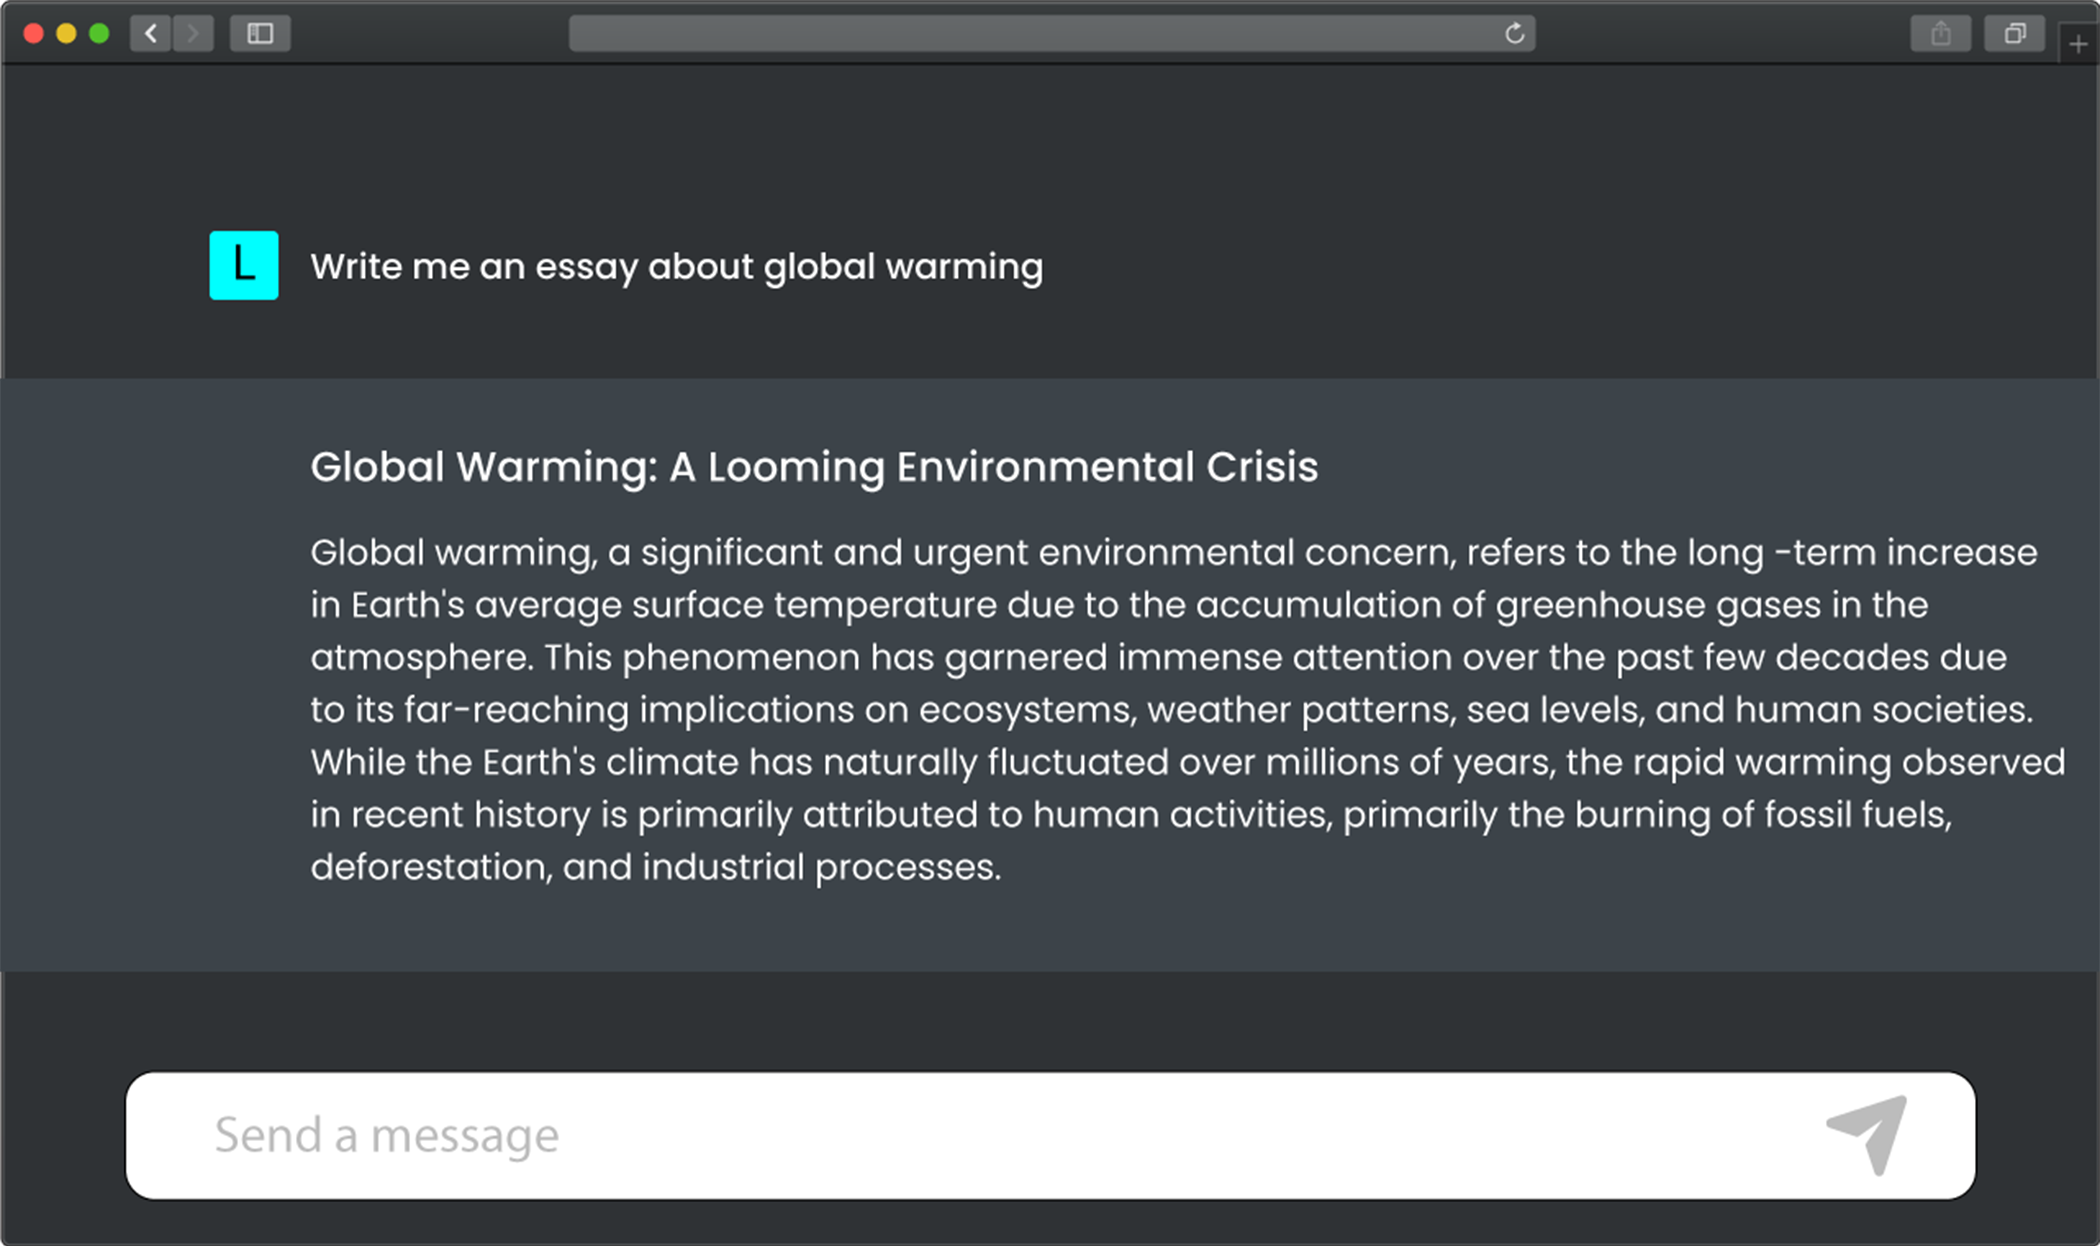
Task: Click the browser back arrow button
Action: tap(151, 34)
